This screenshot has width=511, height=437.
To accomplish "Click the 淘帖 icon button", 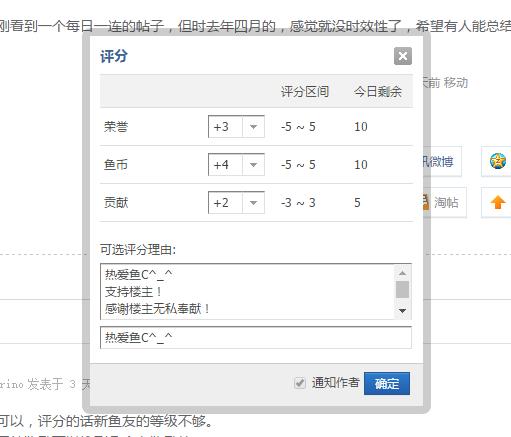I will (x=445, y=202).
